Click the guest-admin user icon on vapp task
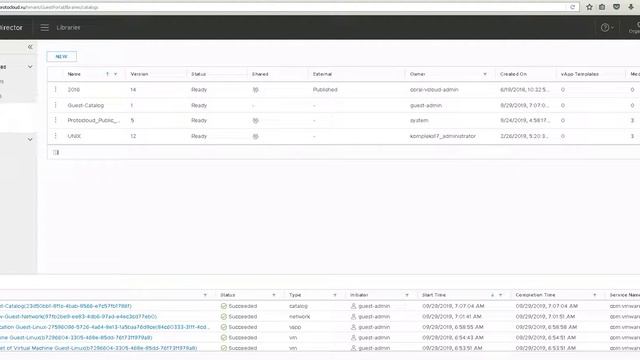640x360 pixels. [353, 327]
